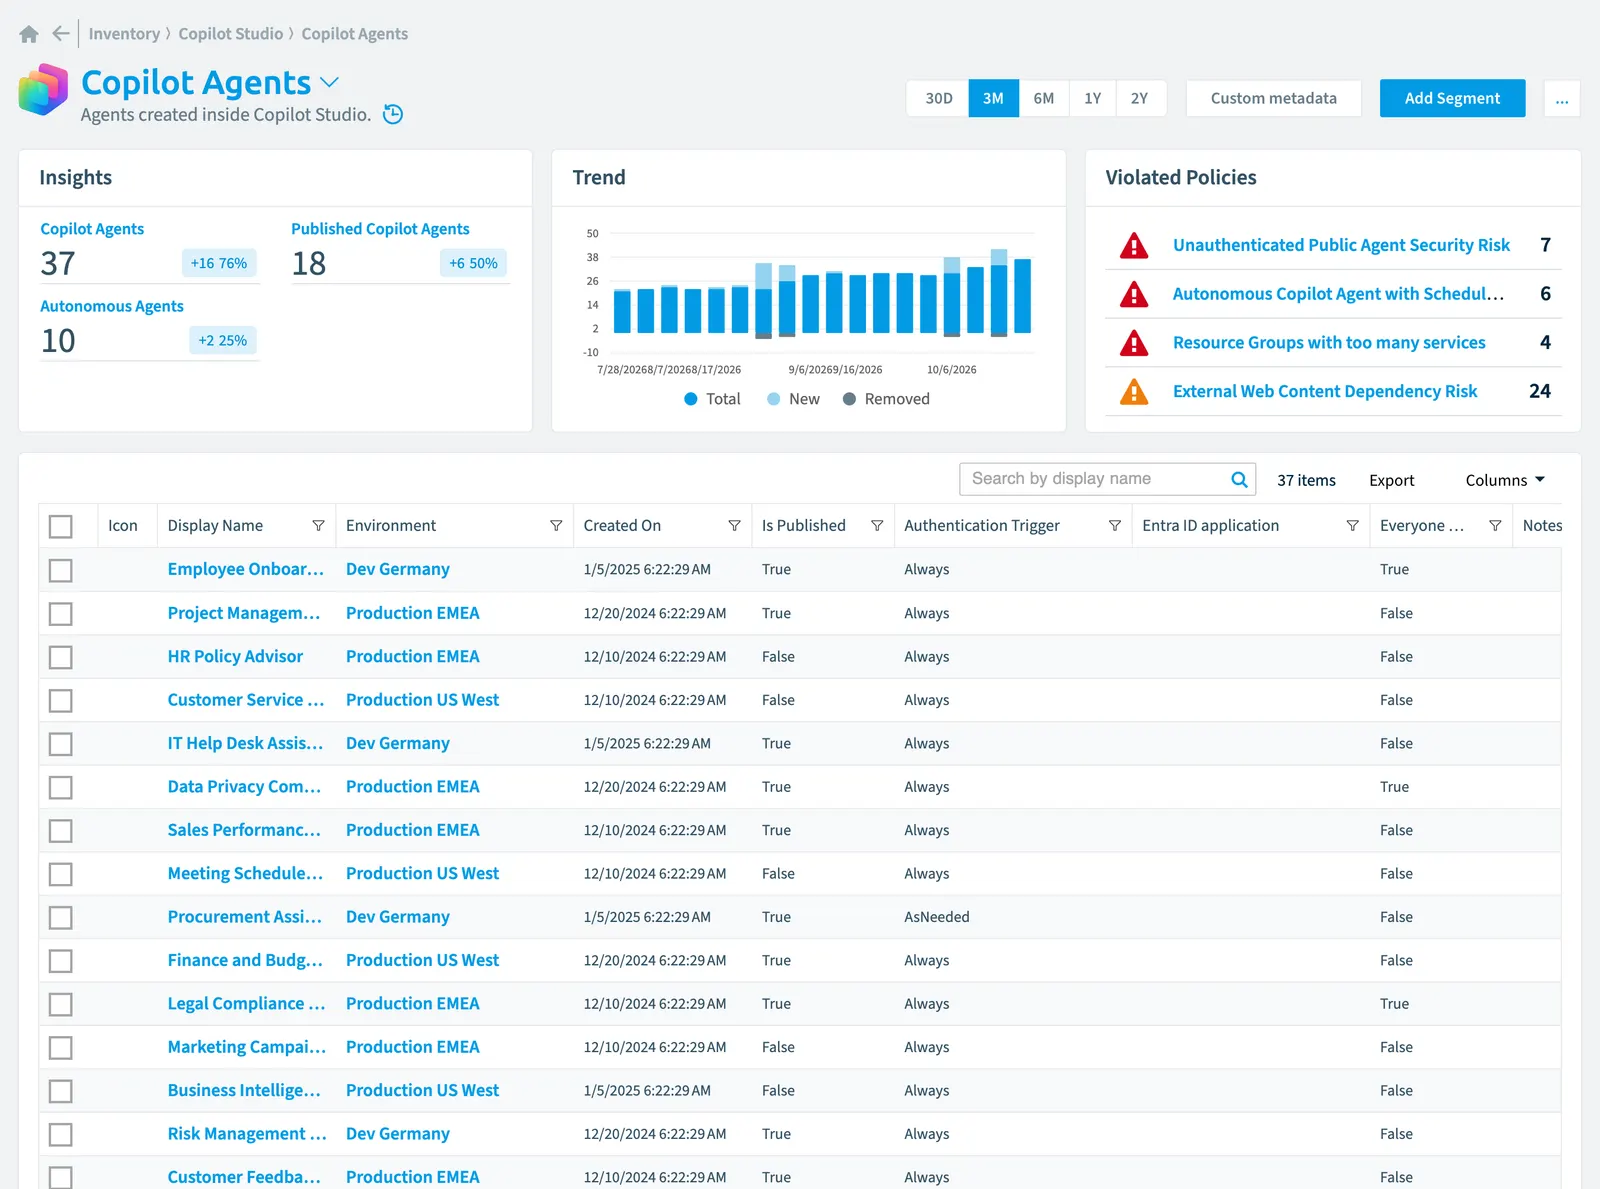Select the 6M time range
Screen dimensions: 1600x1189
[1044, 98]
